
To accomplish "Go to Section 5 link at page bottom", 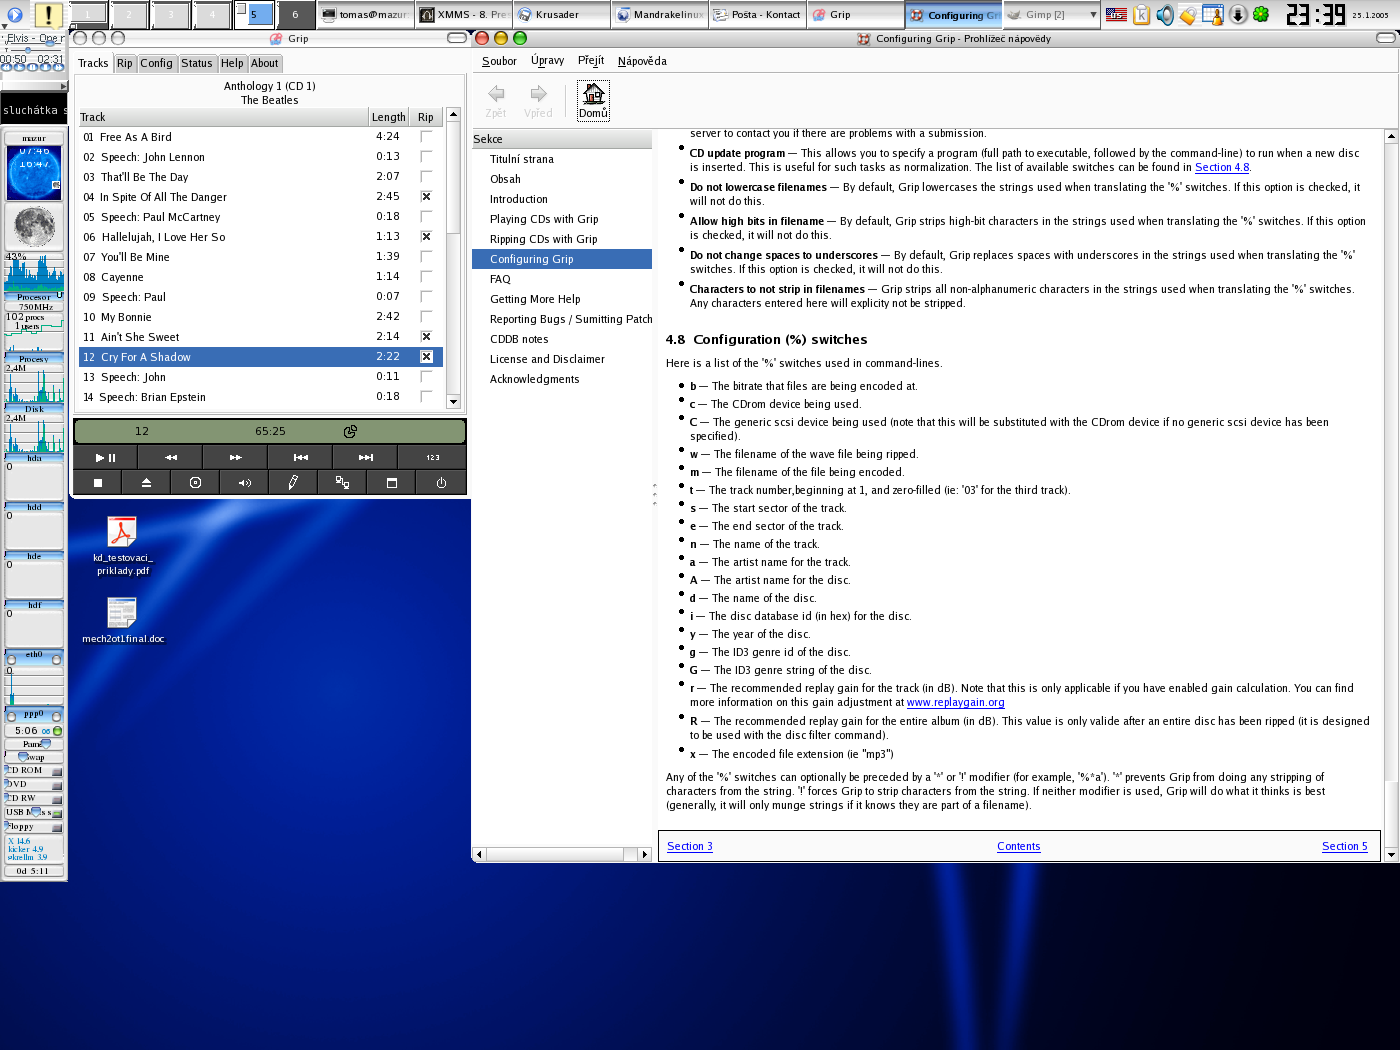I will 1344,847.
